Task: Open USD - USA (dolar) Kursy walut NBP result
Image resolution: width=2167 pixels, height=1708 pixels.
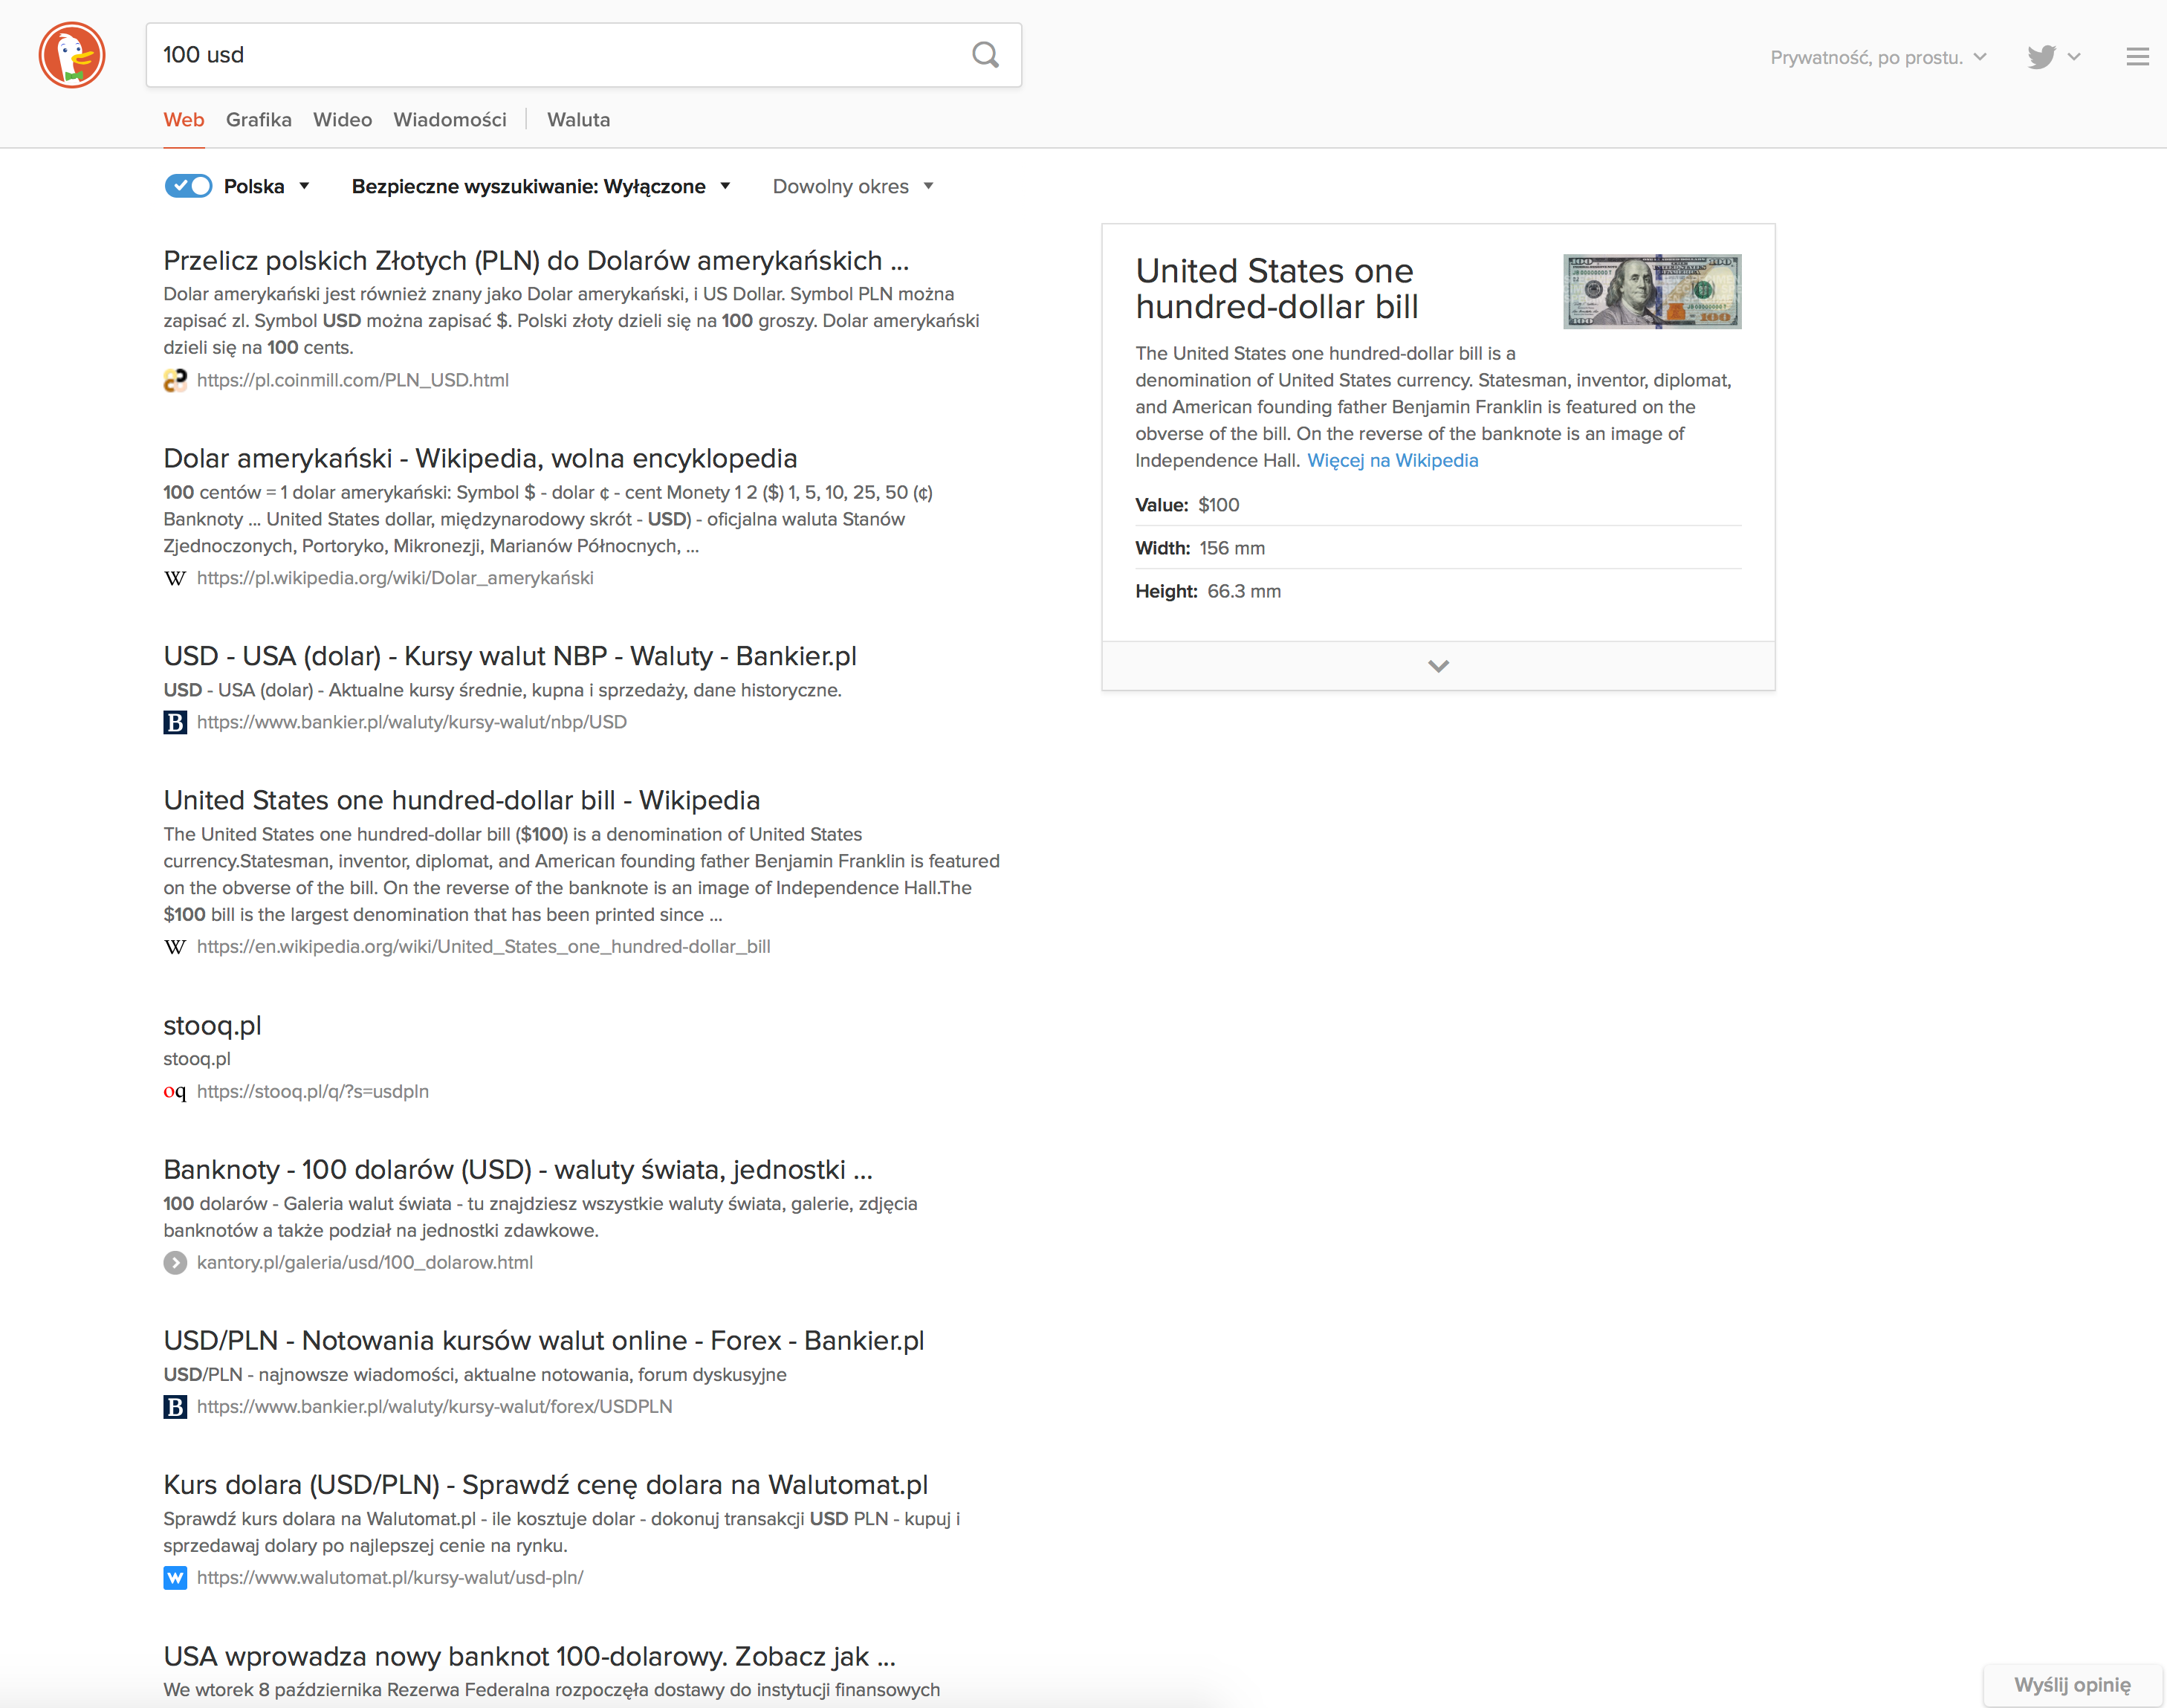Action: (x=510, y=657)
